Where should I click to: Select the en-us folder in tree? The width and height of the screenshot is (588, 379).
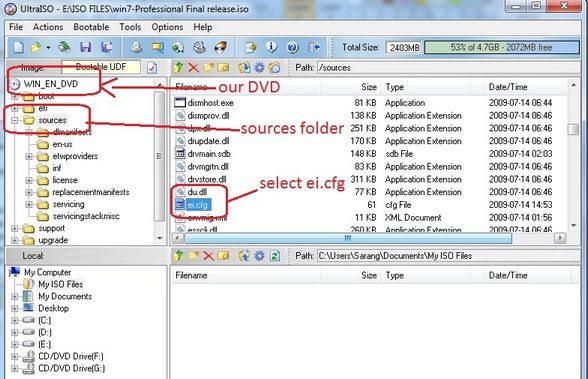click(x=62, y=144)
